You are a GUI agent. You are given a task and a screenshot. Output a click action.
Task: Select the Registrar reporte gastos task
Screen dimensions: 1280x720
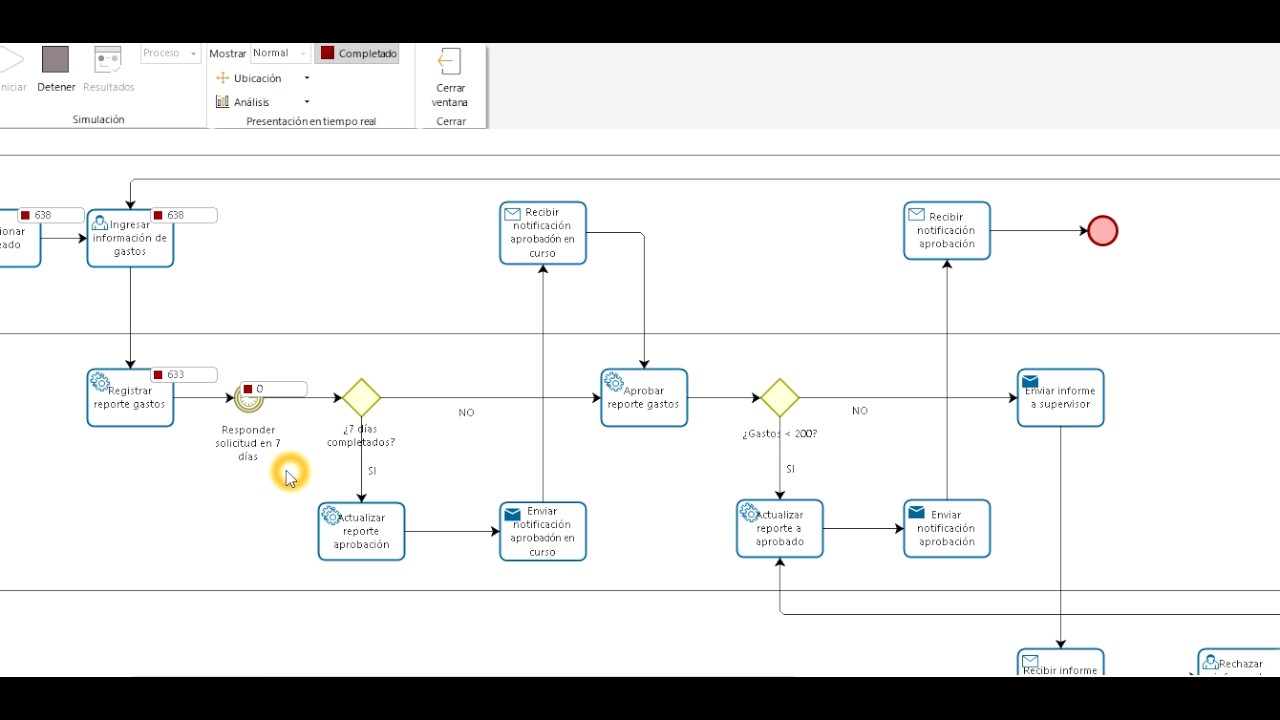[x=130, y=398]
